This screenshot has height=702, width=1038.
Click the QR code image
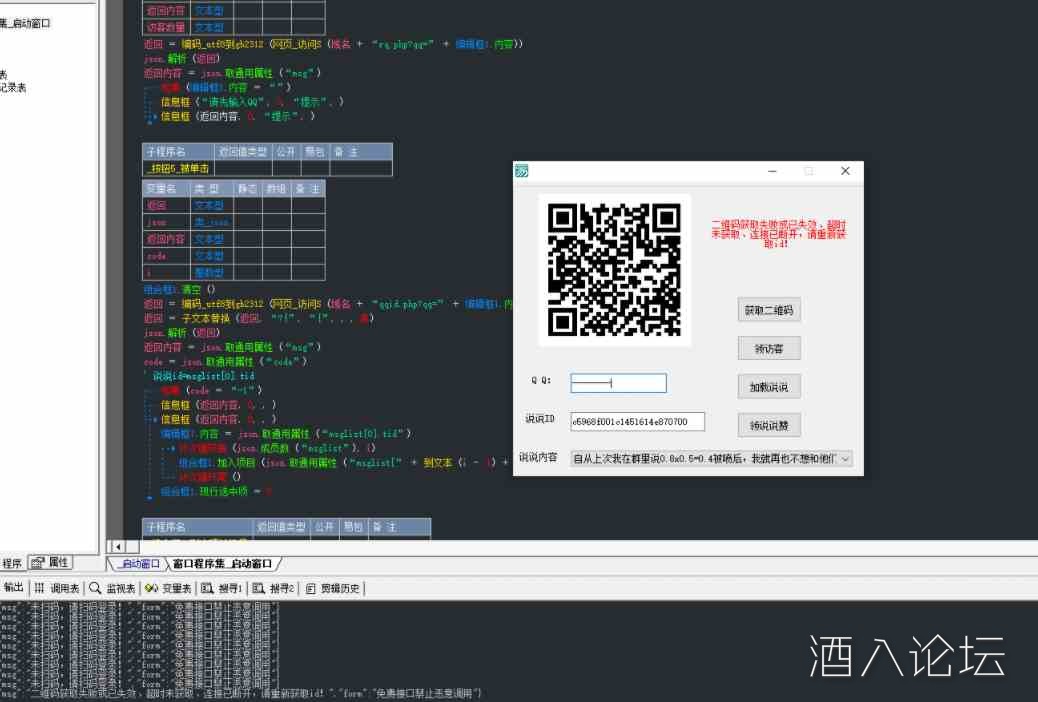[x=614, y=269]
